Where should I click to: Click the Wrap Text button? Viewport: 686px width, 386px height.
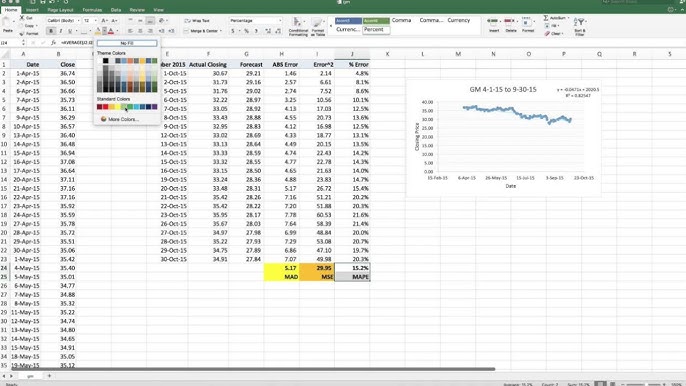pyautogui.click(x=197, y=21)
